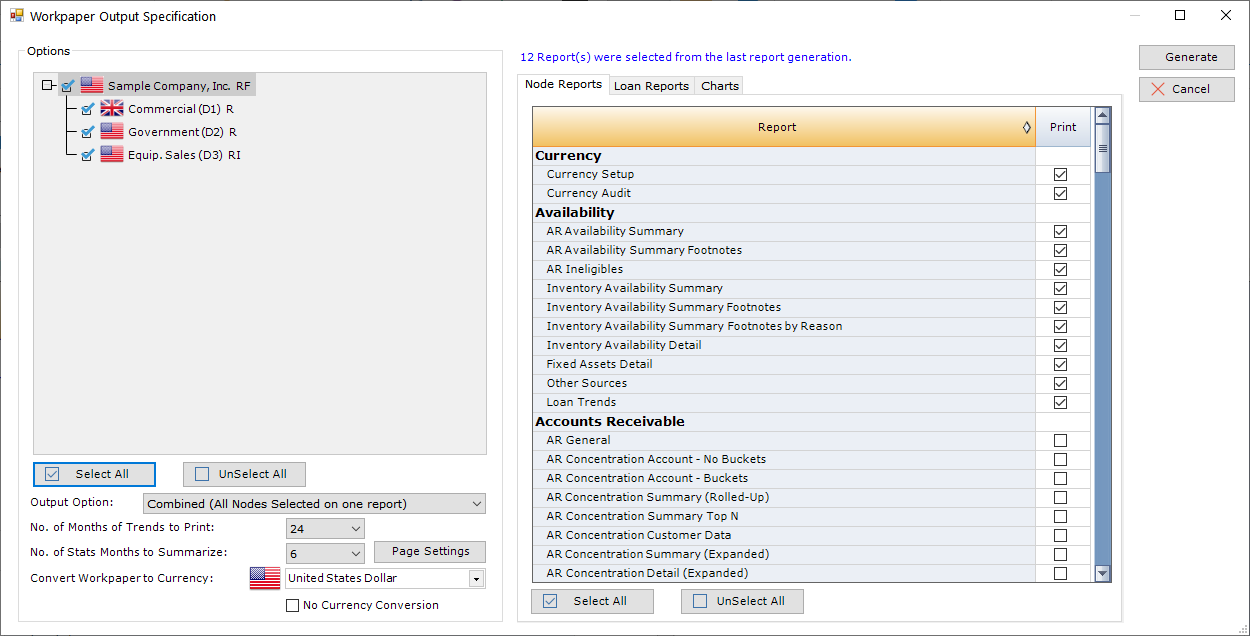Image resolution: width=1250 pixels, height=636 pixels.
Task: Click the flag icon beside Equip. Sales (D3)
Action: point(111,155)
